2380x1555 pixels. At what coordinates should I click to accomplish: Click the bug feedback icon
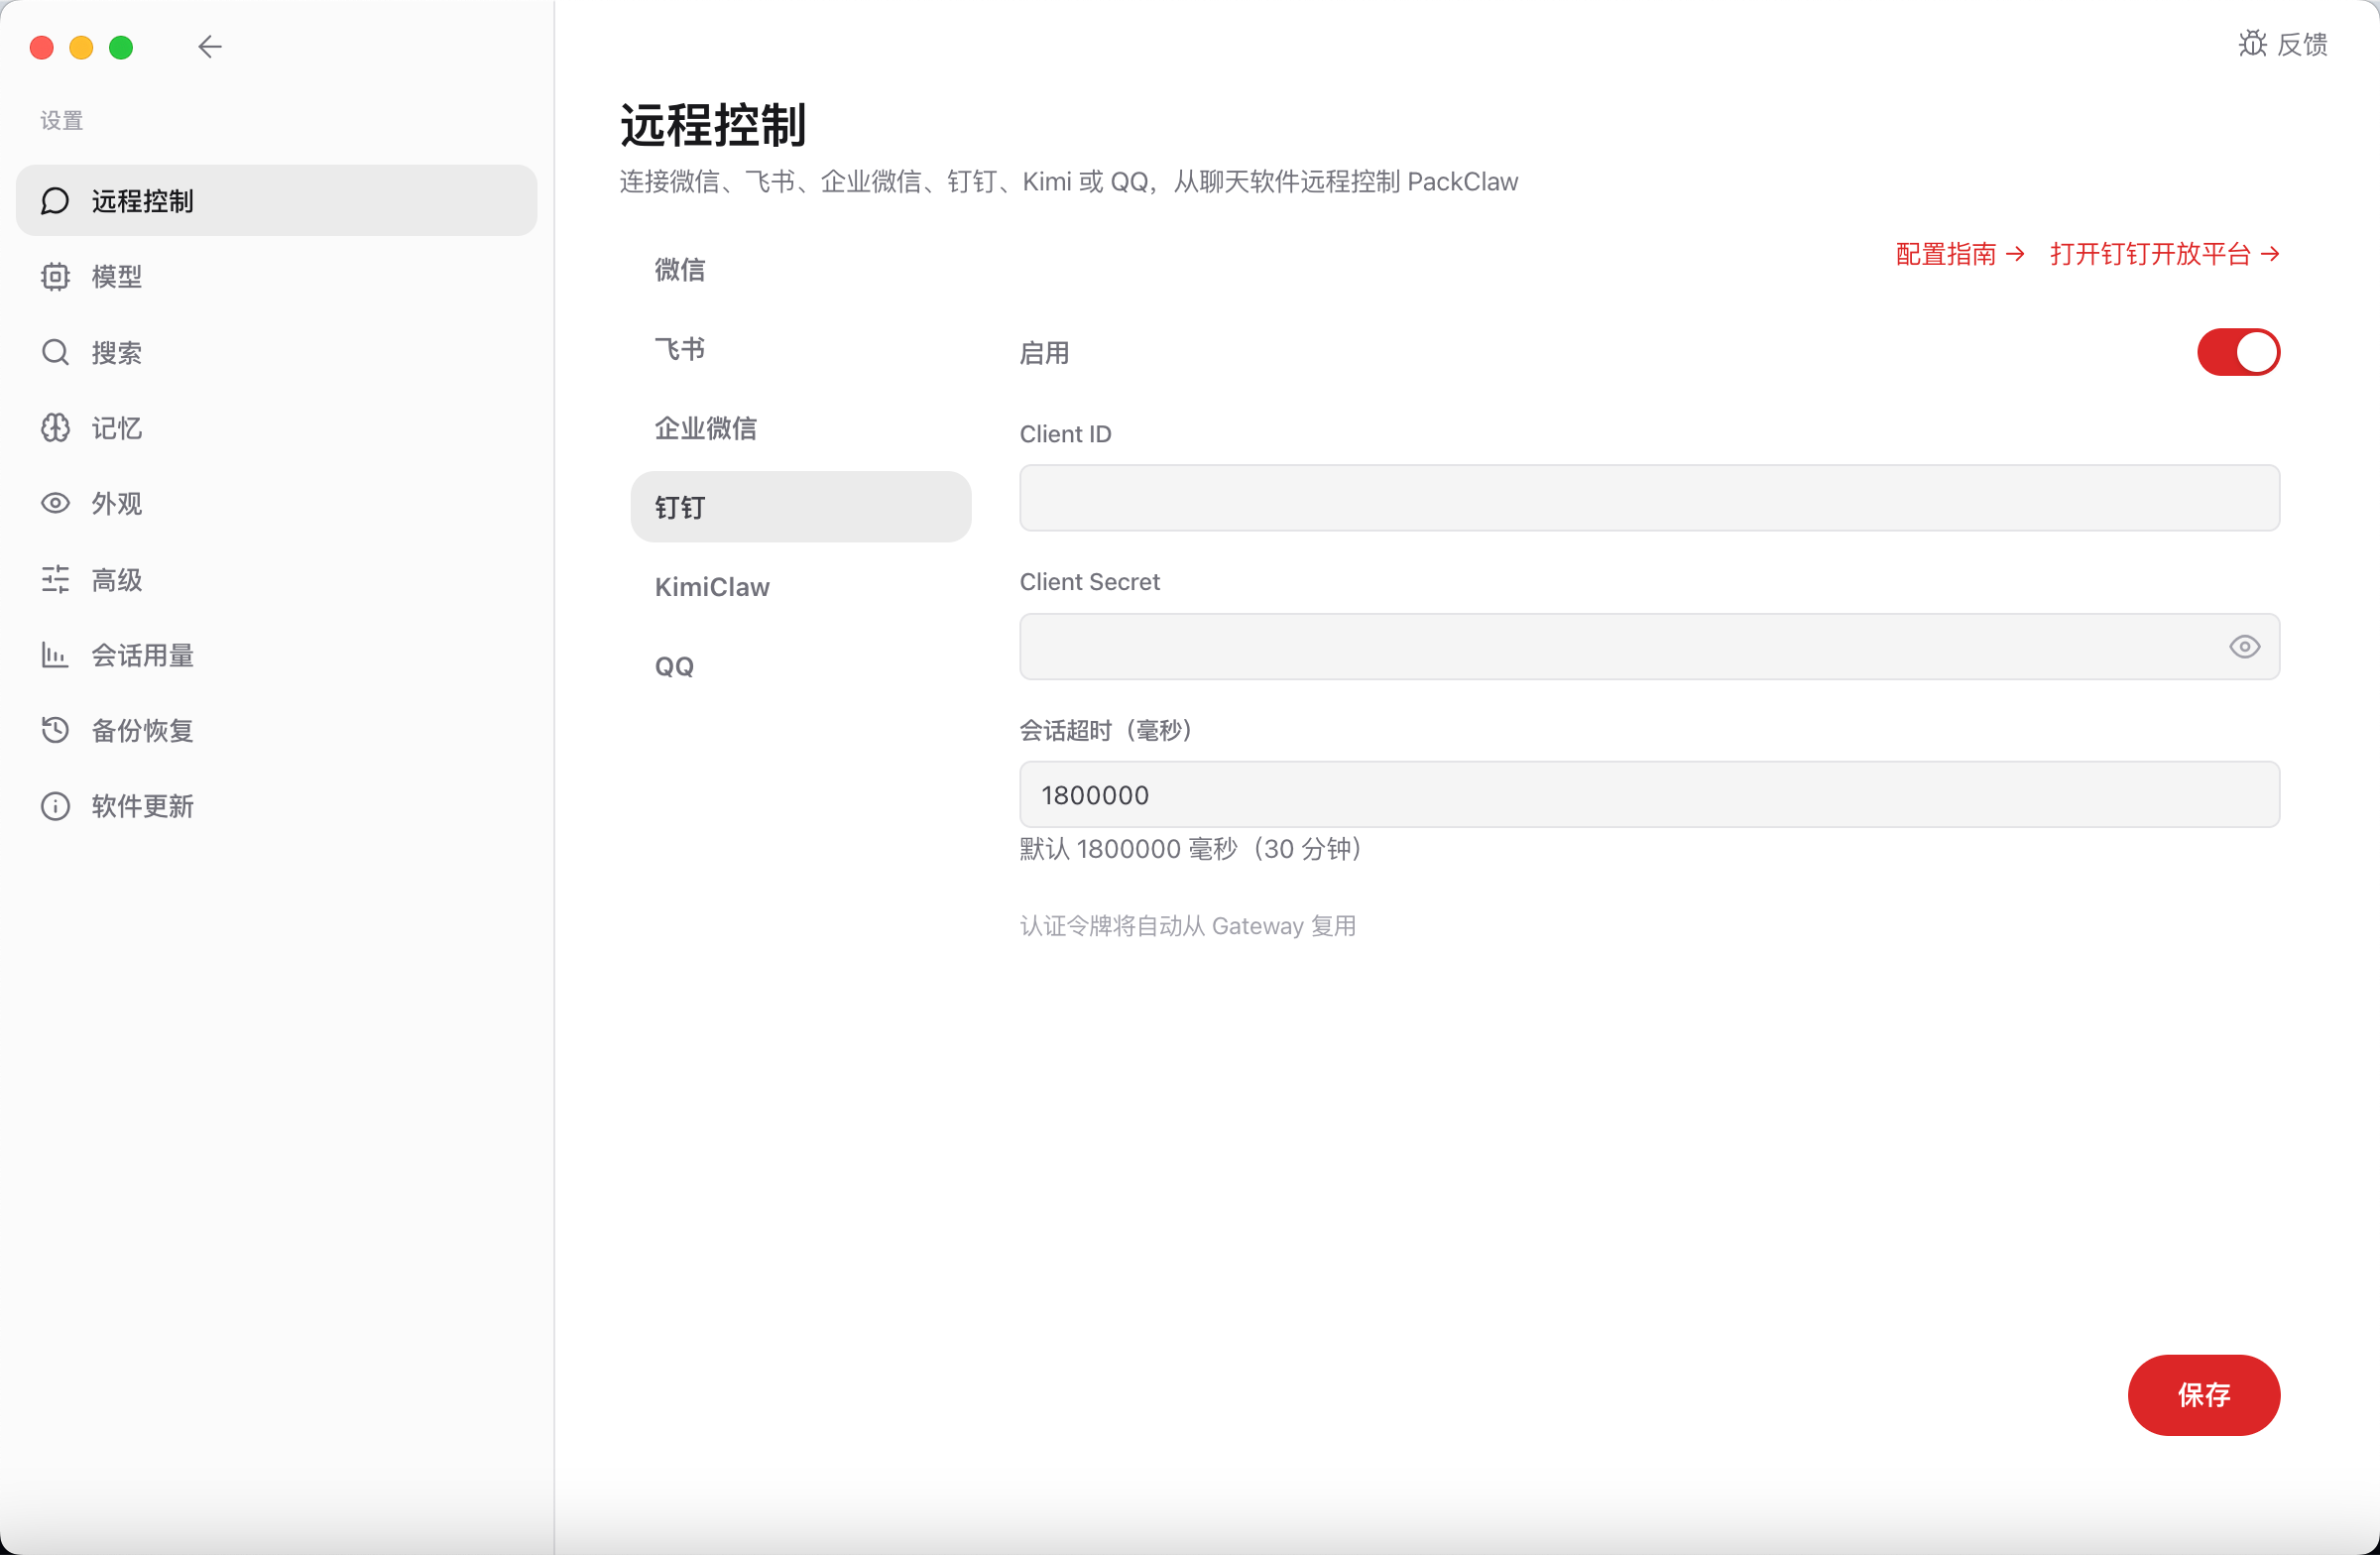tap(2252, 44)
